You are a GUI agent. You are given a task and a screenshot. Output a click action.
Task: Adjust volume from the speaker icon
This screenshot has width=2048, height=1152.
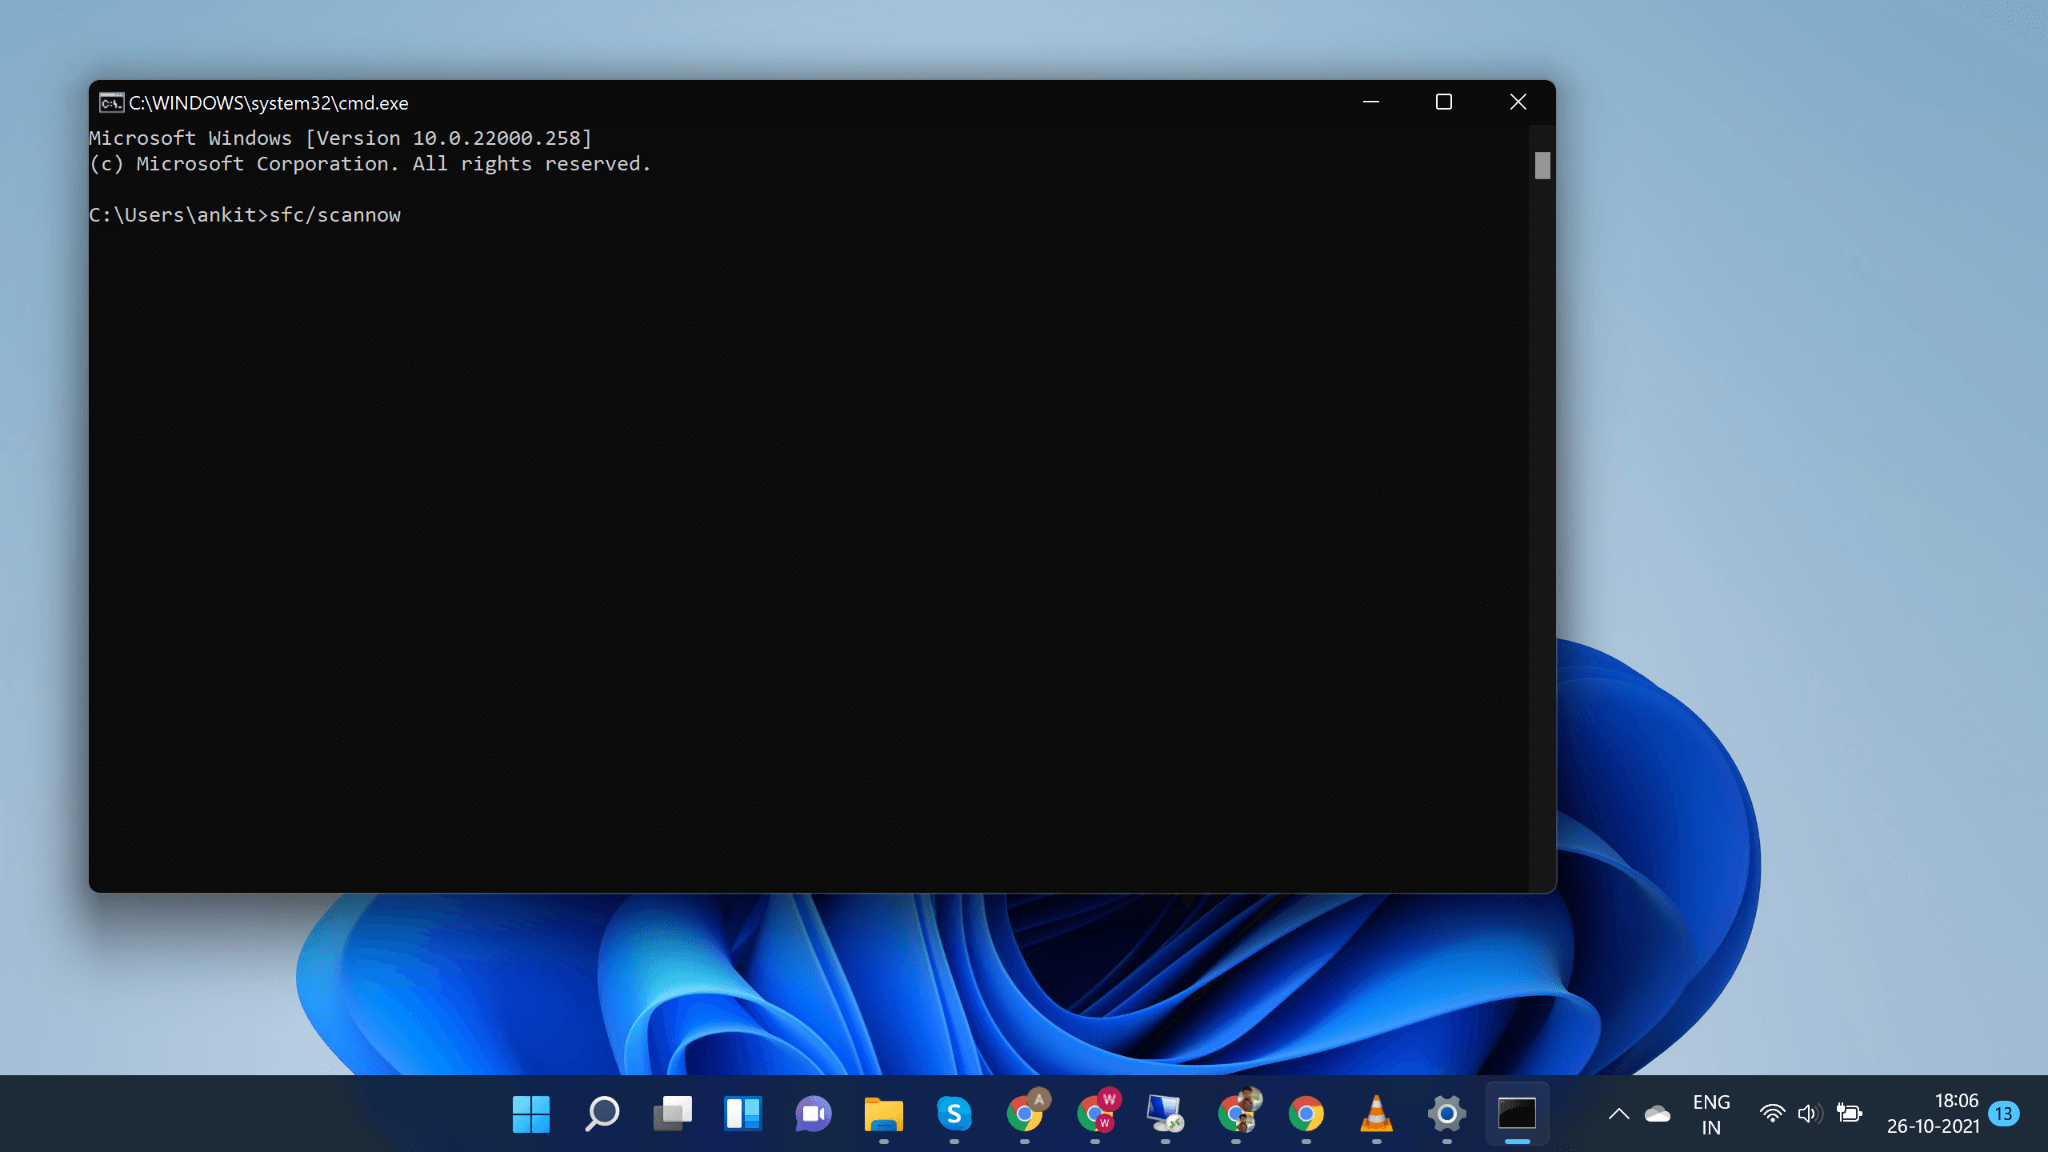click(x=1811, y=1113)
